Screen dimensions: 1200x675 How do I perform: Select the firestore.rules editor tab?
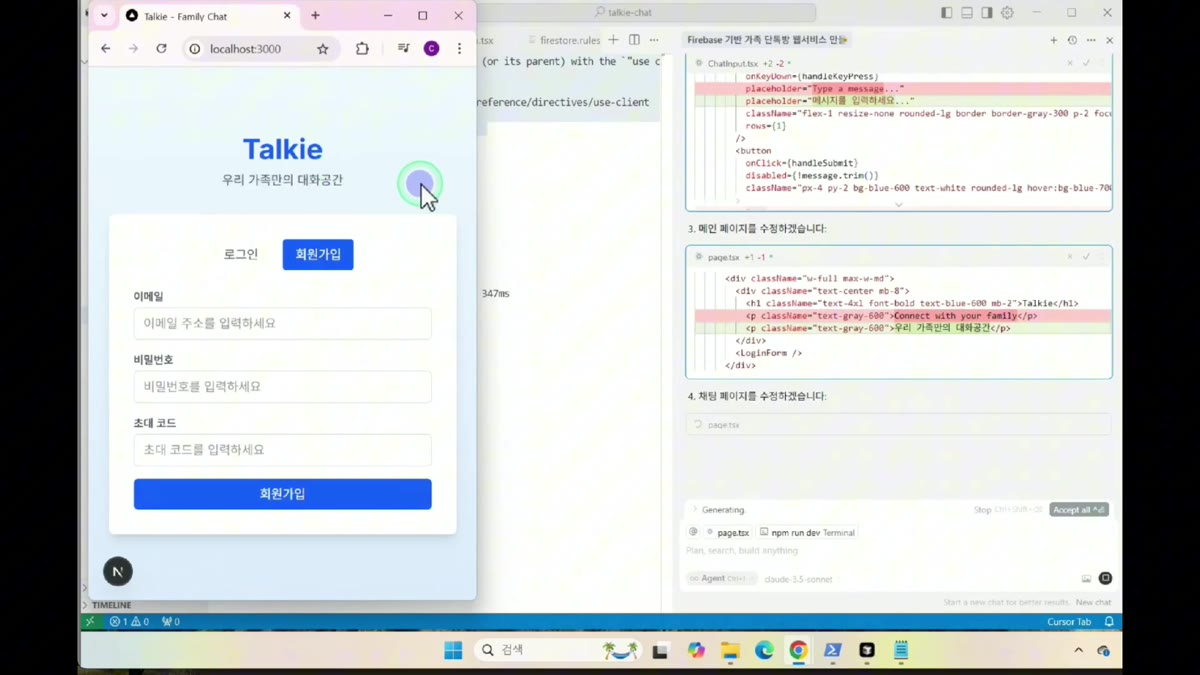point(569,40)
